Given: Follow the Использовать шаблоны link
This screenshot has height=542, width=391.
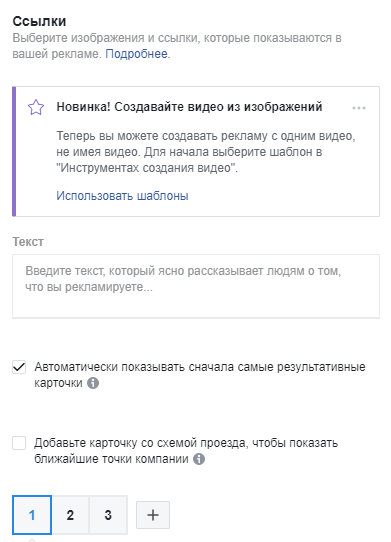Looking at the screenshot, I should tap(122, 196).
